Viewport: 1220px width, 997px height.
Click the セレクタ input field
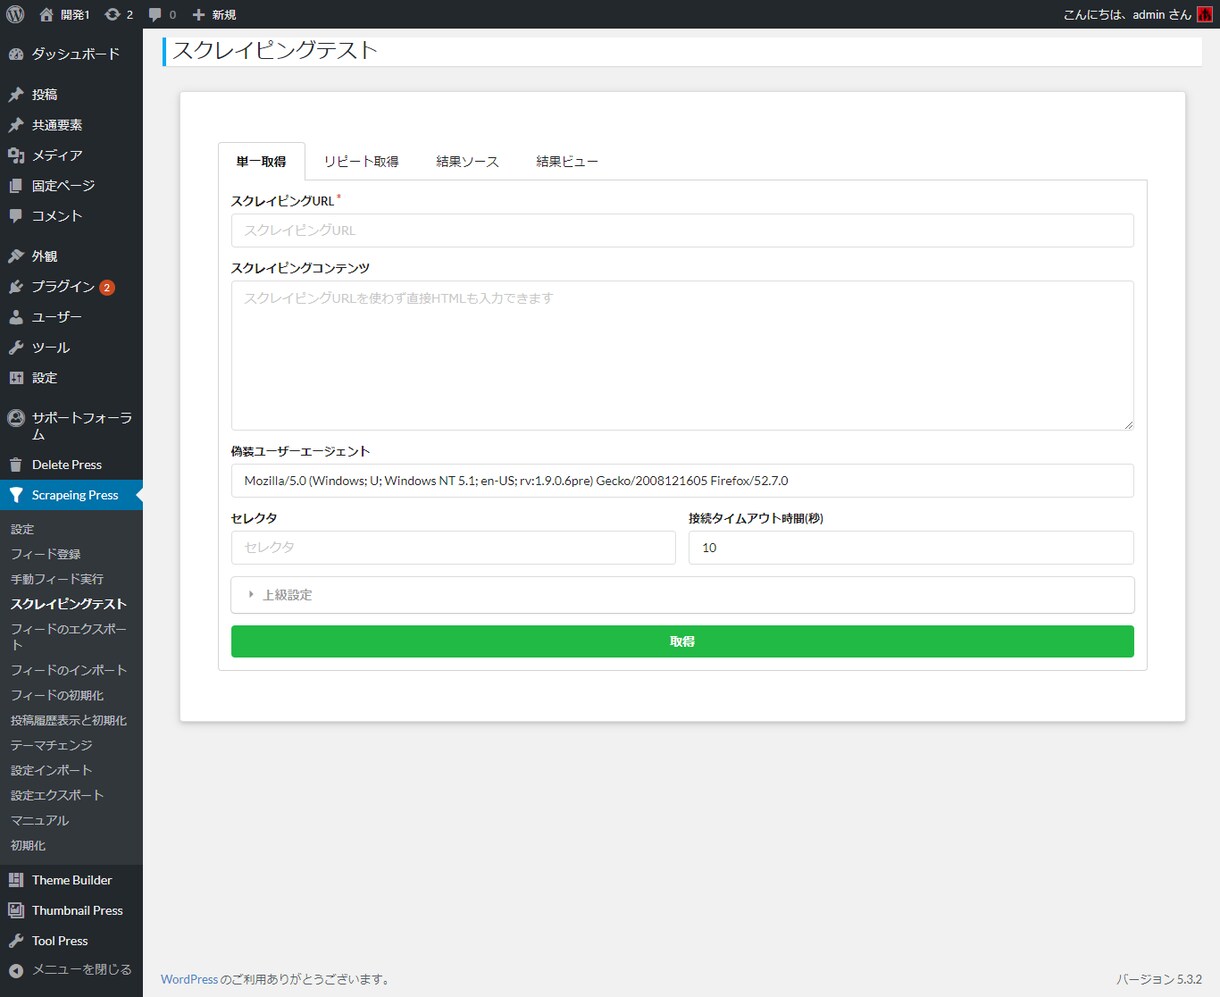pyautogui.click(x=453, y=547)
